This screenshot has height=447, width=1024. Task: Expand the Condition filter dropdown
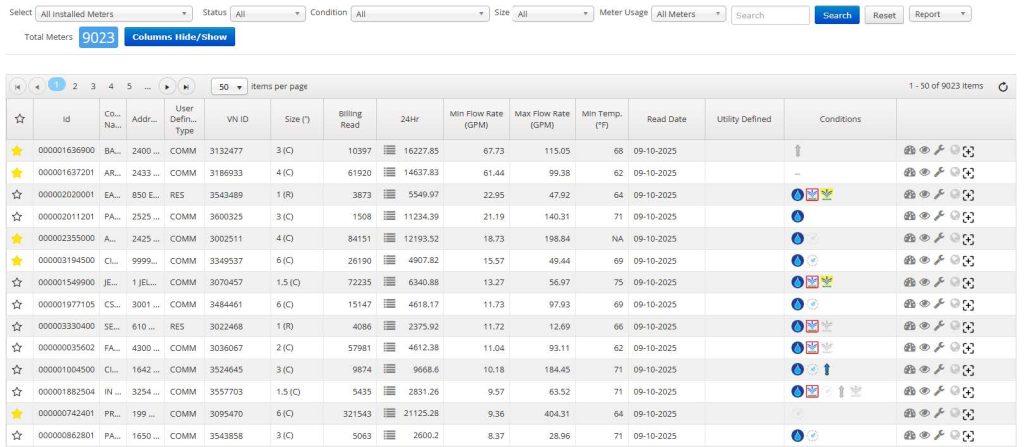pyautogui.click(x=420, y=14)
